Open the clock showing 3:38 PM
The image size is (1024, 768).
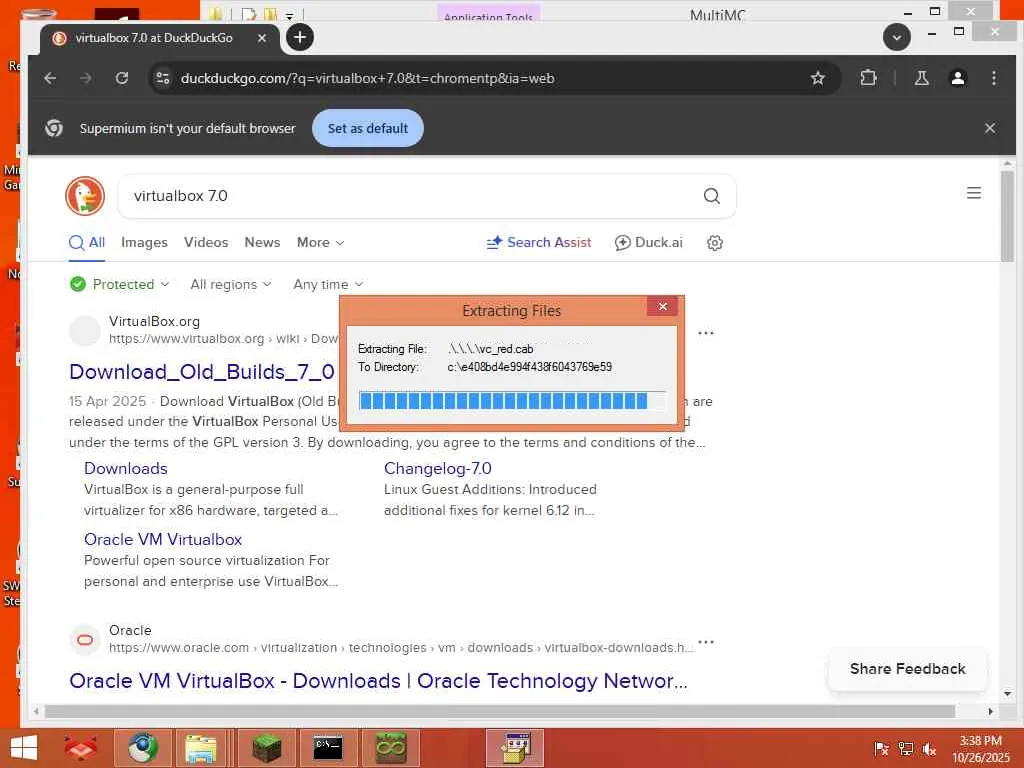[980, 749]
